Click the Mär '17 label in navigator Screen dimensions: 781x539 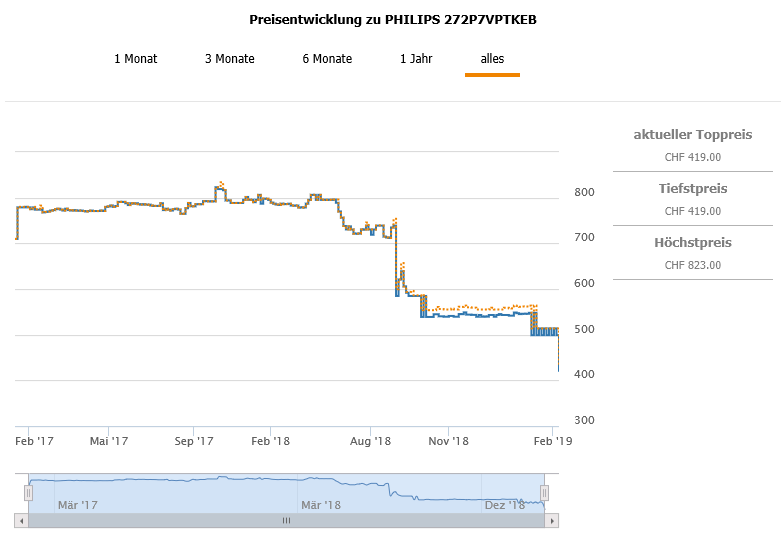[x=77, y=505]
